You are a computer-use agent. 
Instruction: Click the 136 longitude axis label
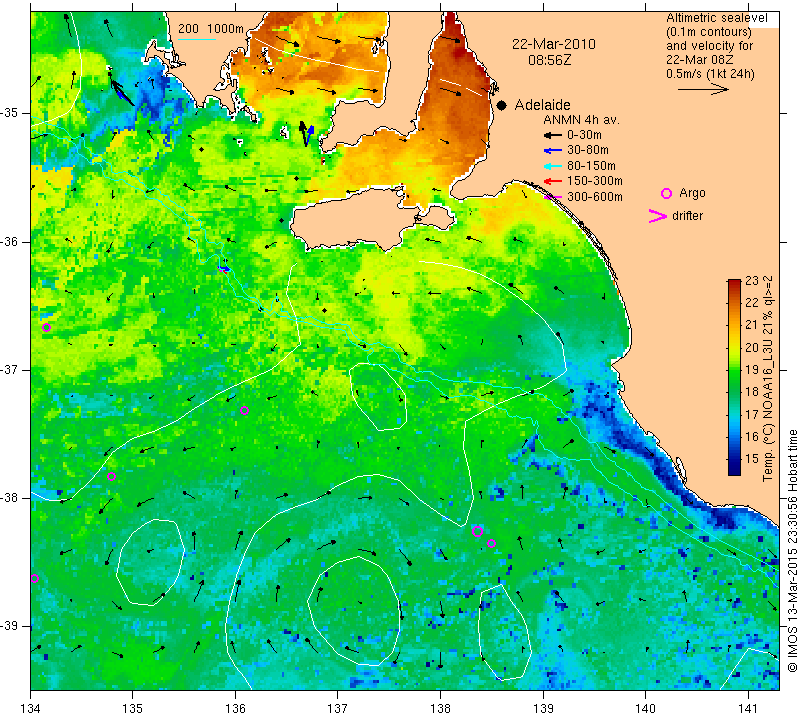235,709
